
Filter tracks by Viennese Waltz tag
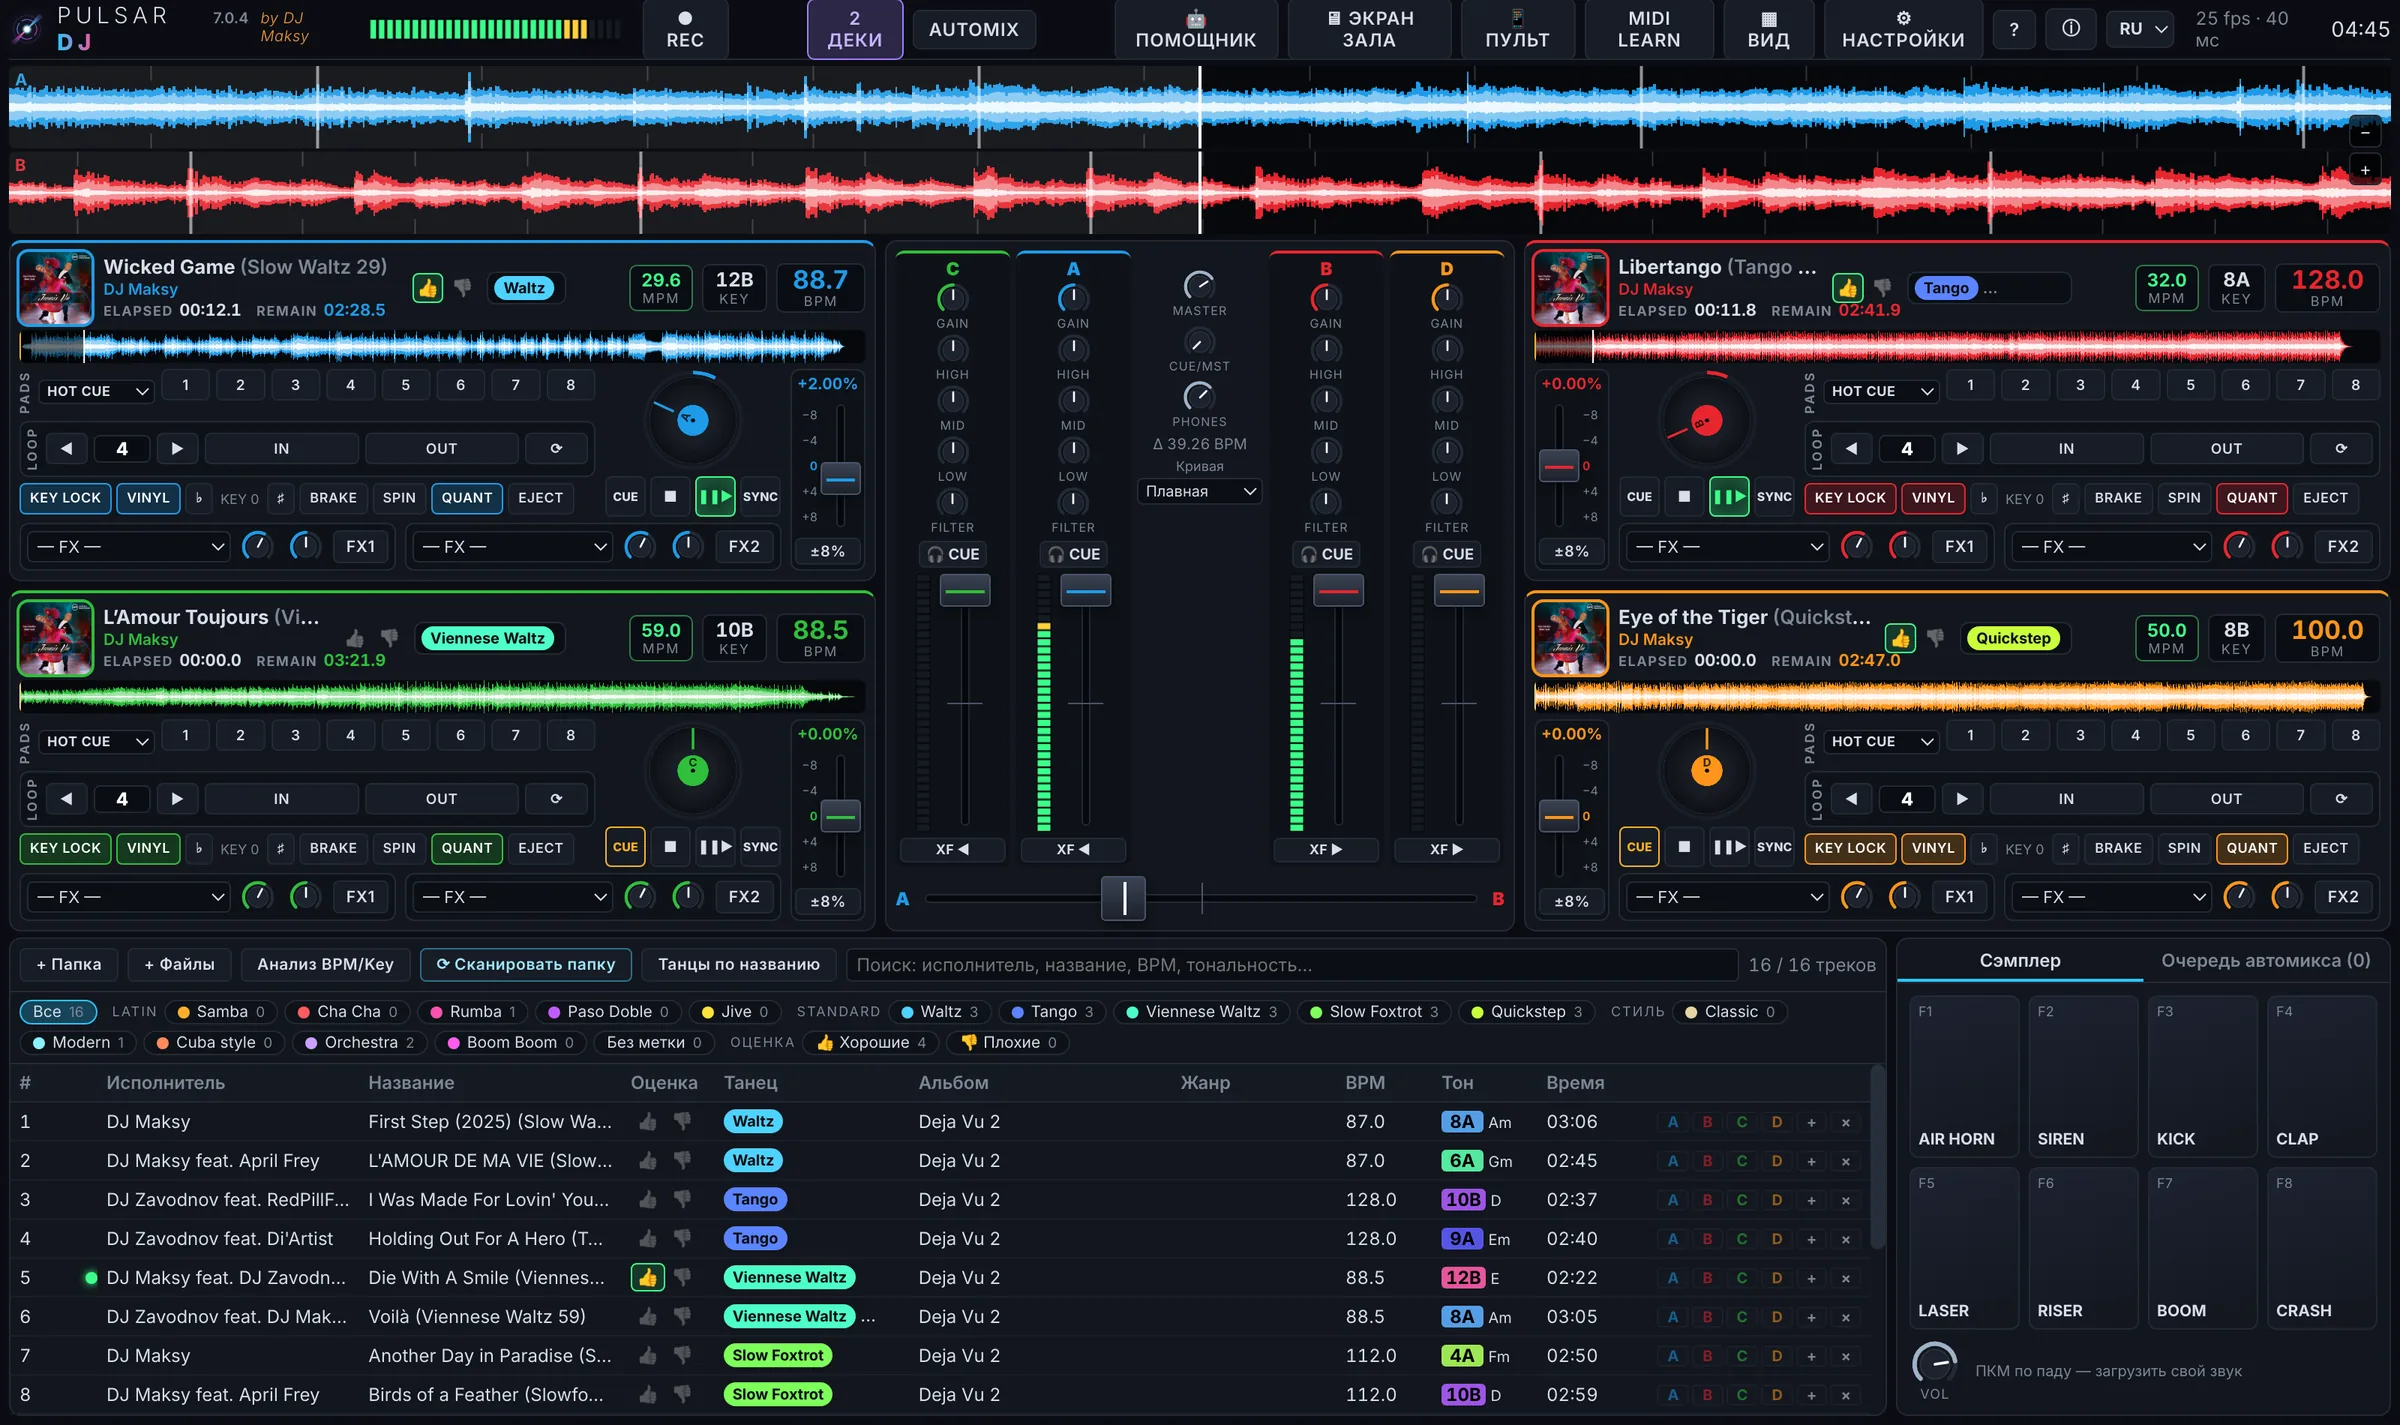[1203, 1012]
